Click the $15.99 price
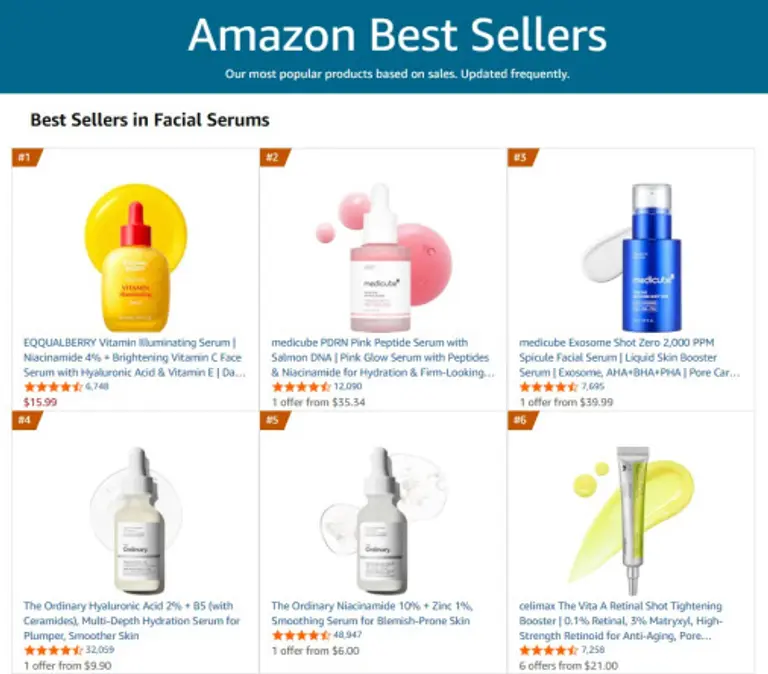This screenshot has width=768, height=674. click(x=40, y=402)
